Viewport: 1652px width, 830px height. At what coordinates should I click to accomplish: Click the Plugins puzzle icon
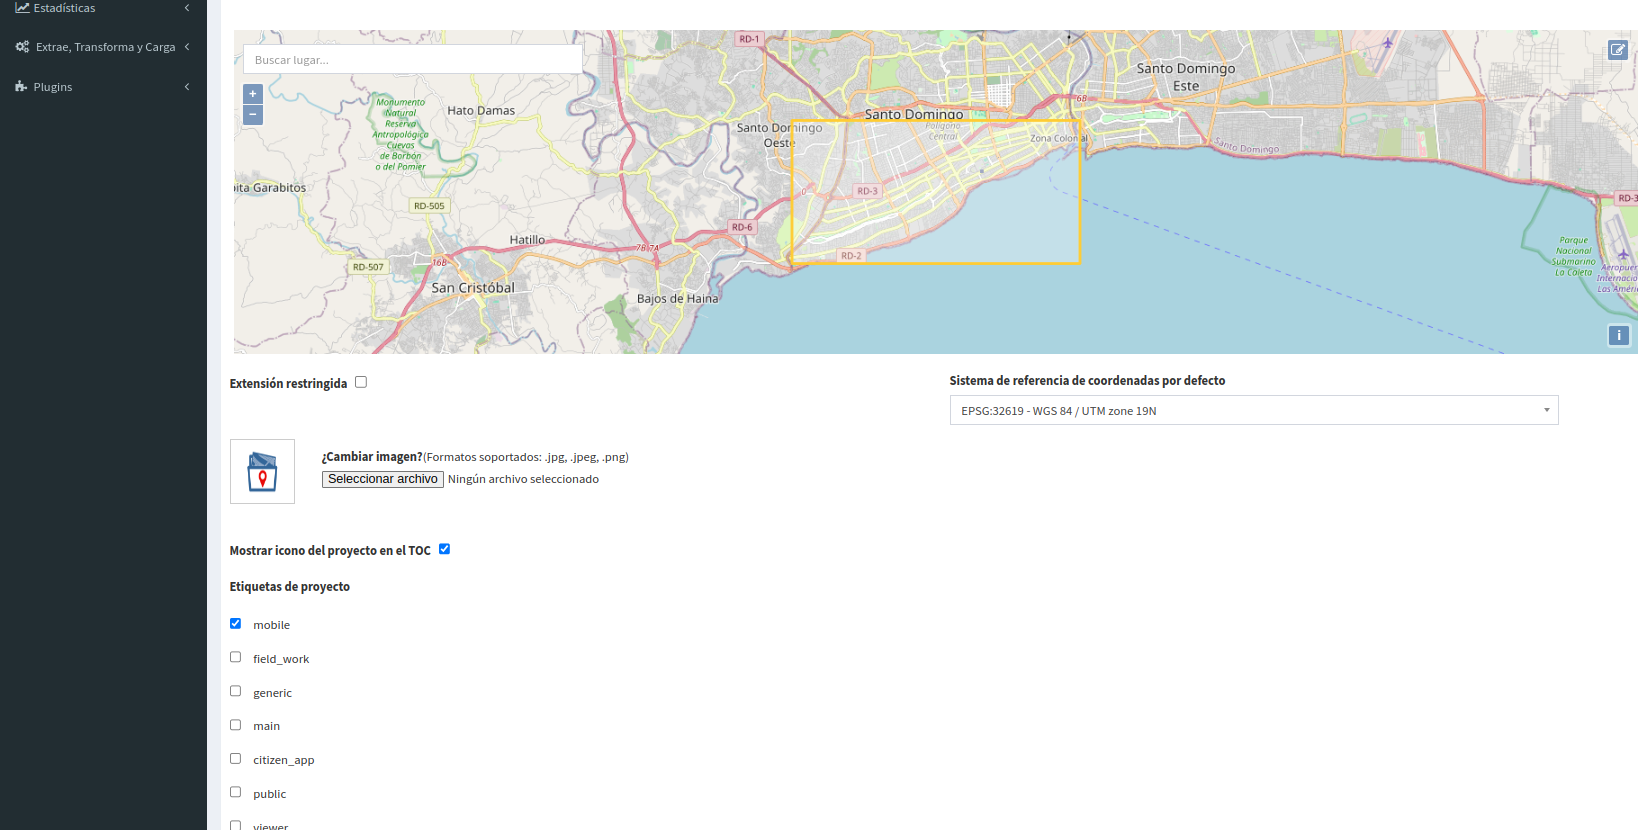21,87
